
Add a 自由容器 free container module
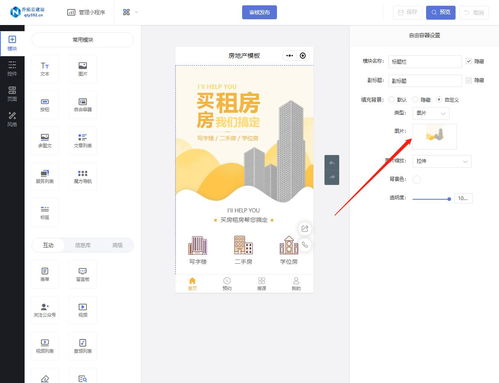[83, 105]
